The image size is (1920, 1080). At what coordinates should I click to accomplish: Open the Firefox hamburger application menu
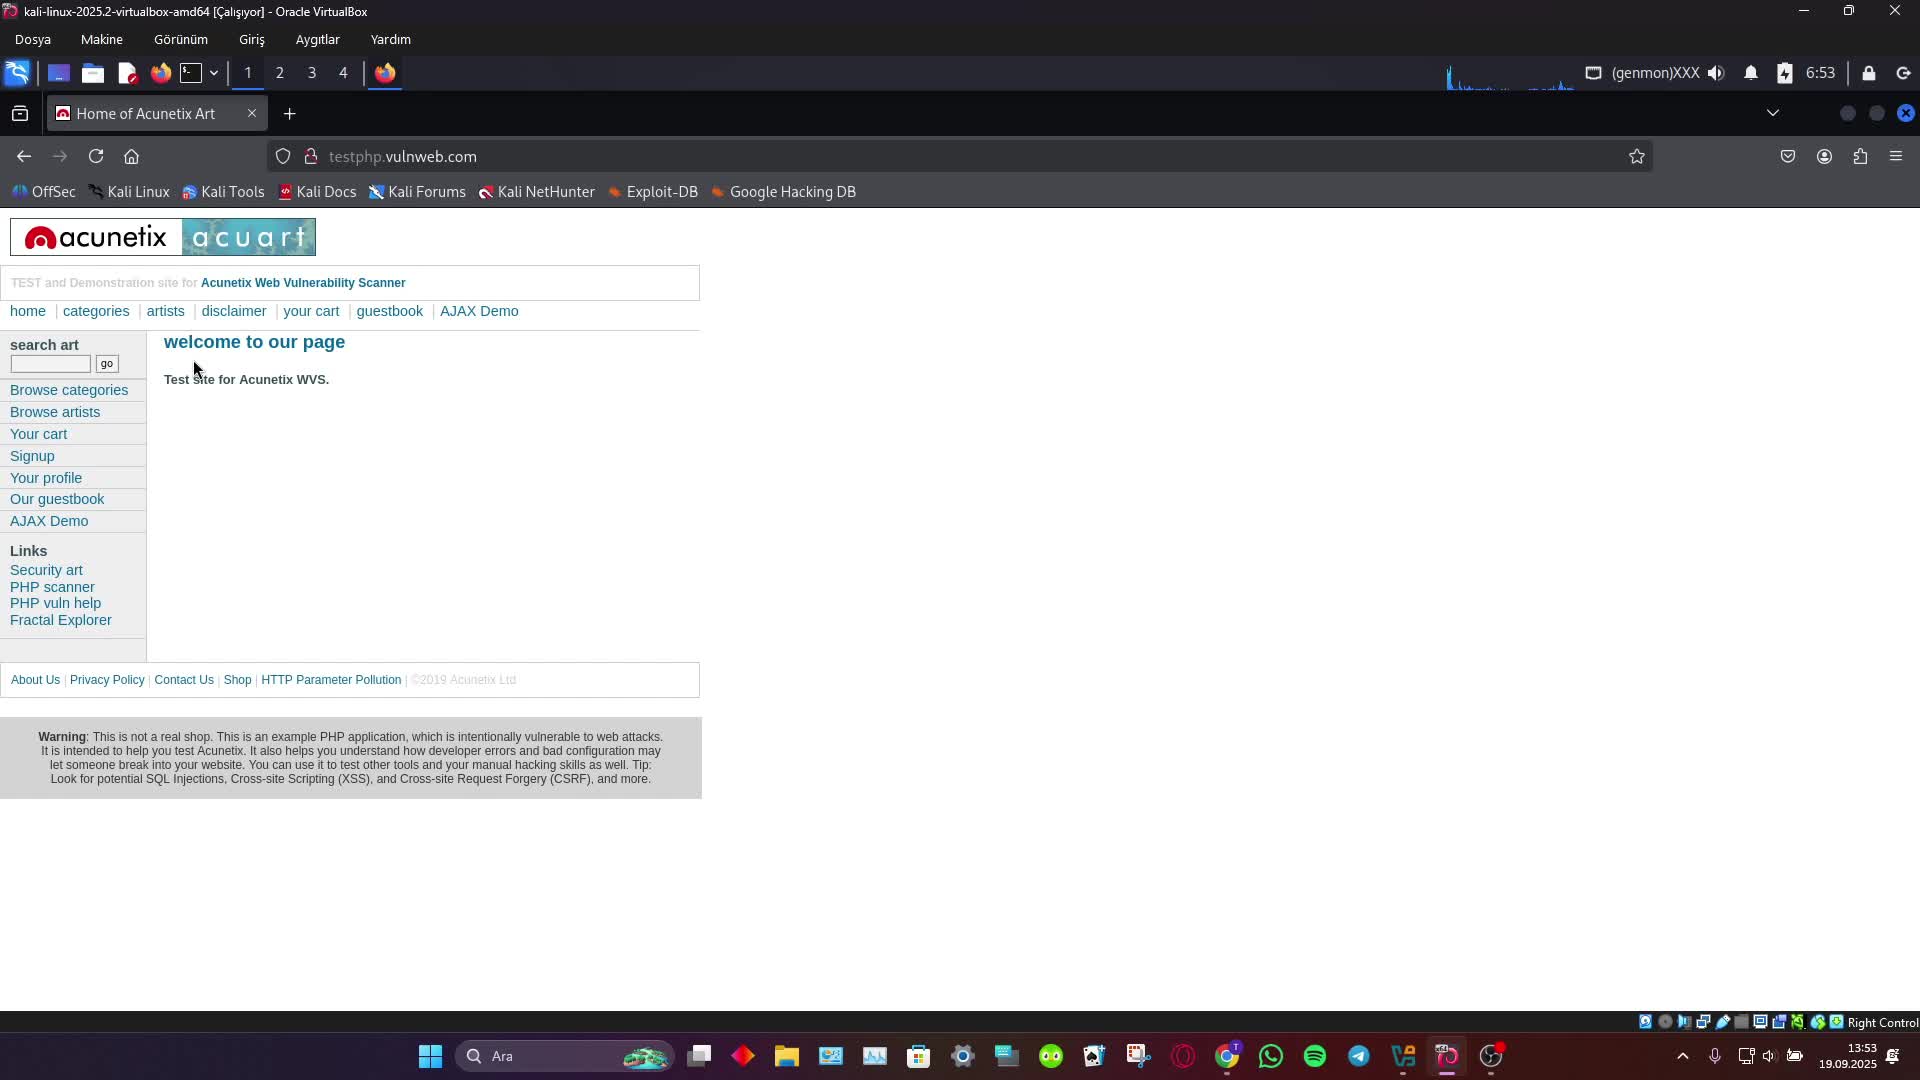point(1896,156)
